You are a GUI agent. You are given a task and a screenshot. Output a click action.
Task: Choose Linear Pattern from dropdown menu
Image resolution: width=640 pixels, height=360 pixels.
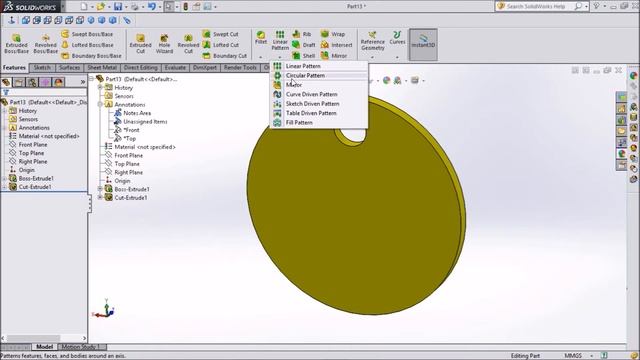click(319, 66)
